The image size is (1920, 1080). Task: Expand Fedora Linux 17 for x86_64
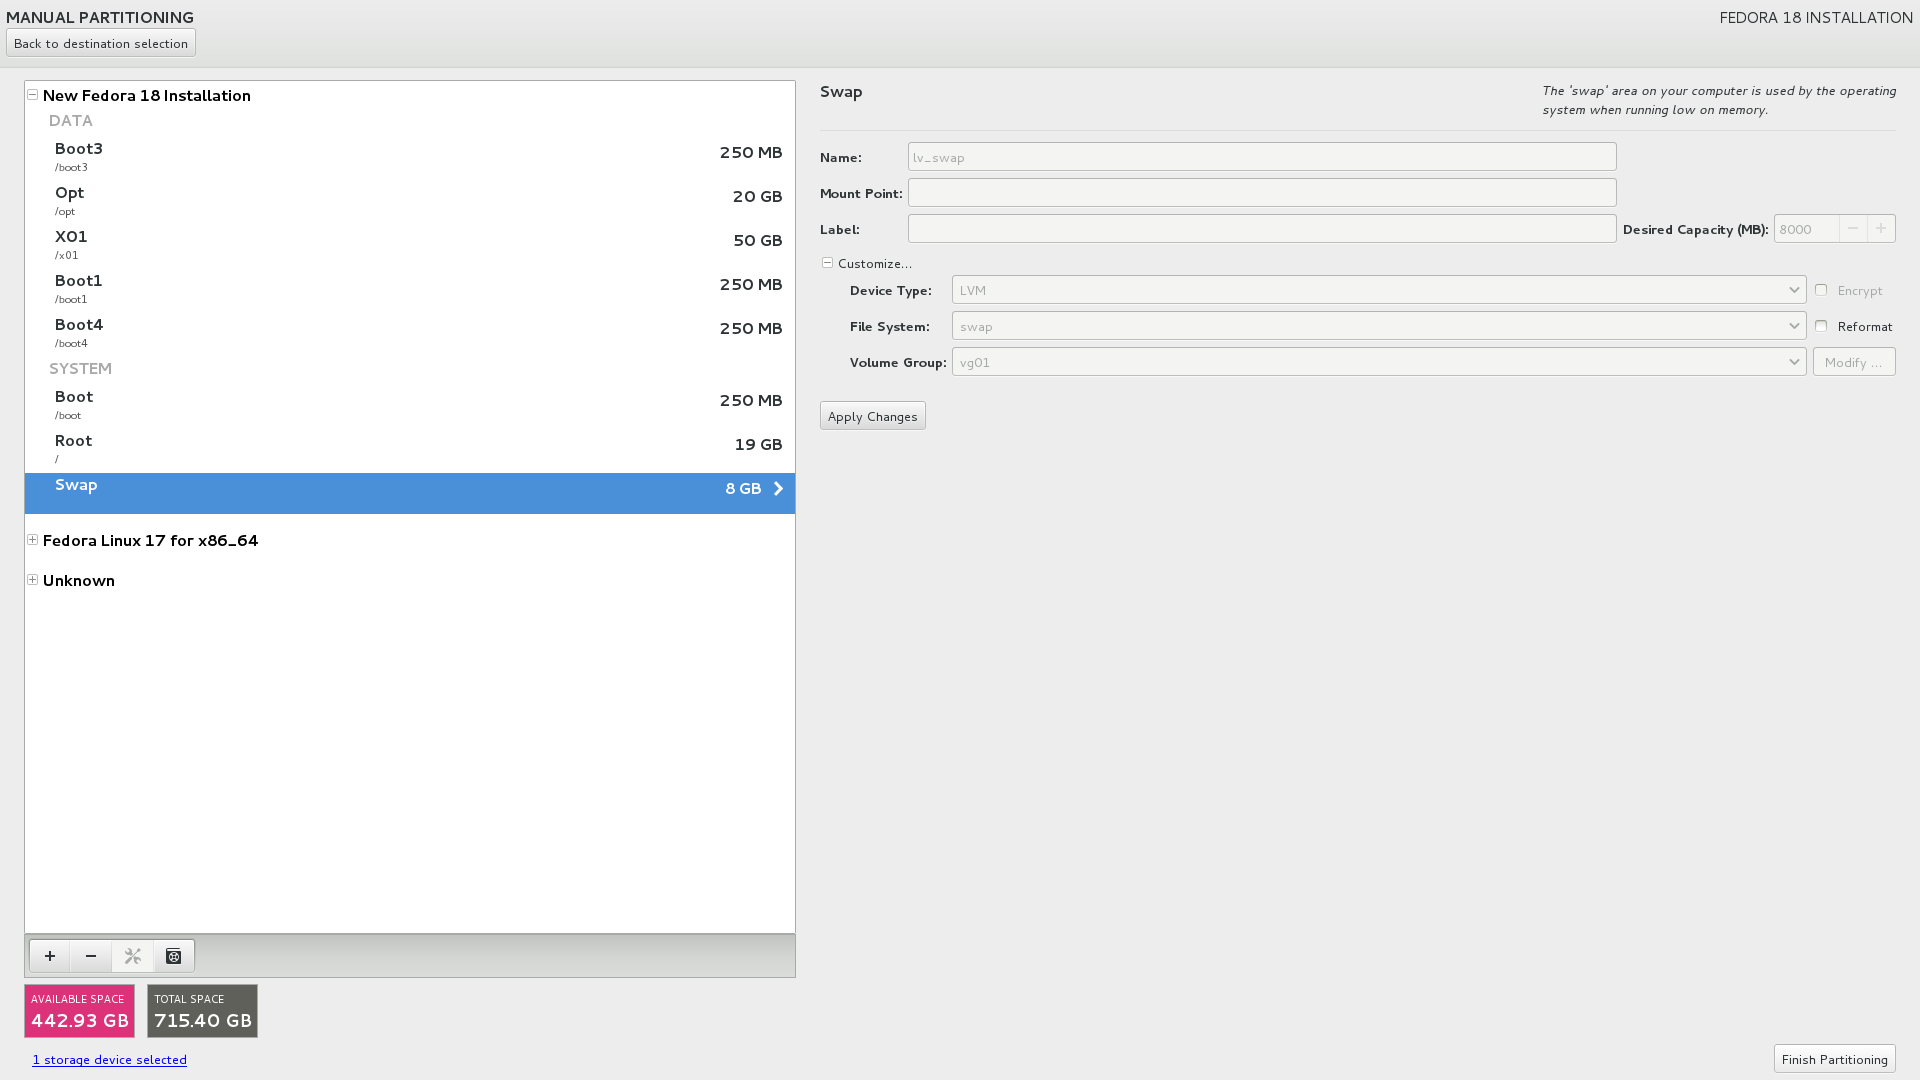pyautogui.click(x=33, y=540)
